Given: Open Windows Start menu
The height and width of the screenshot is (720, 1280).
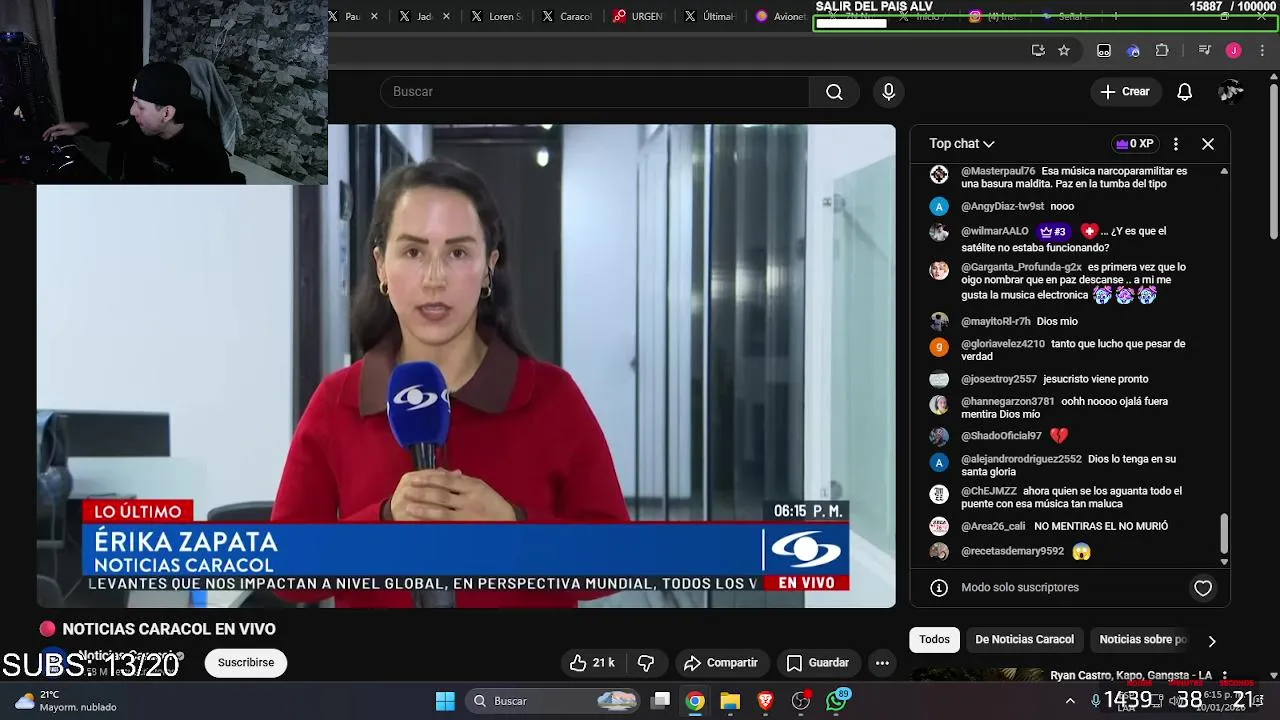Looking at the screenshot, I should [445, 701].
